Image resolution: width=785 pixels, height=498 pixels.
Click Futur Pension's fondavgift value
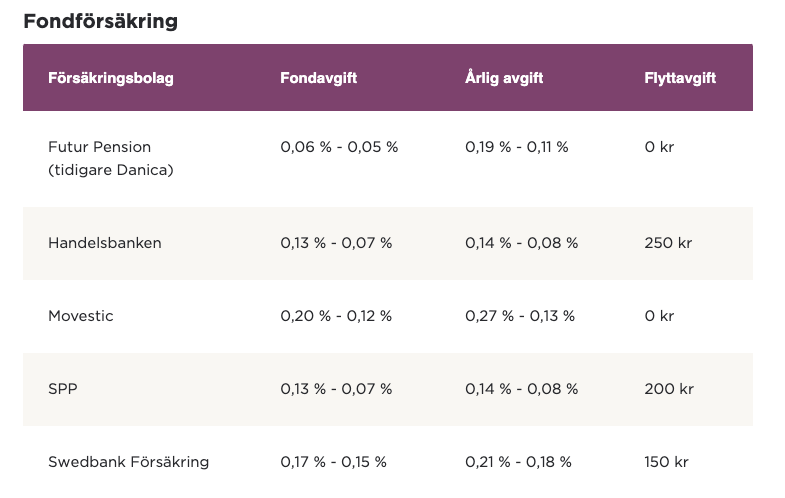[339, 147]
